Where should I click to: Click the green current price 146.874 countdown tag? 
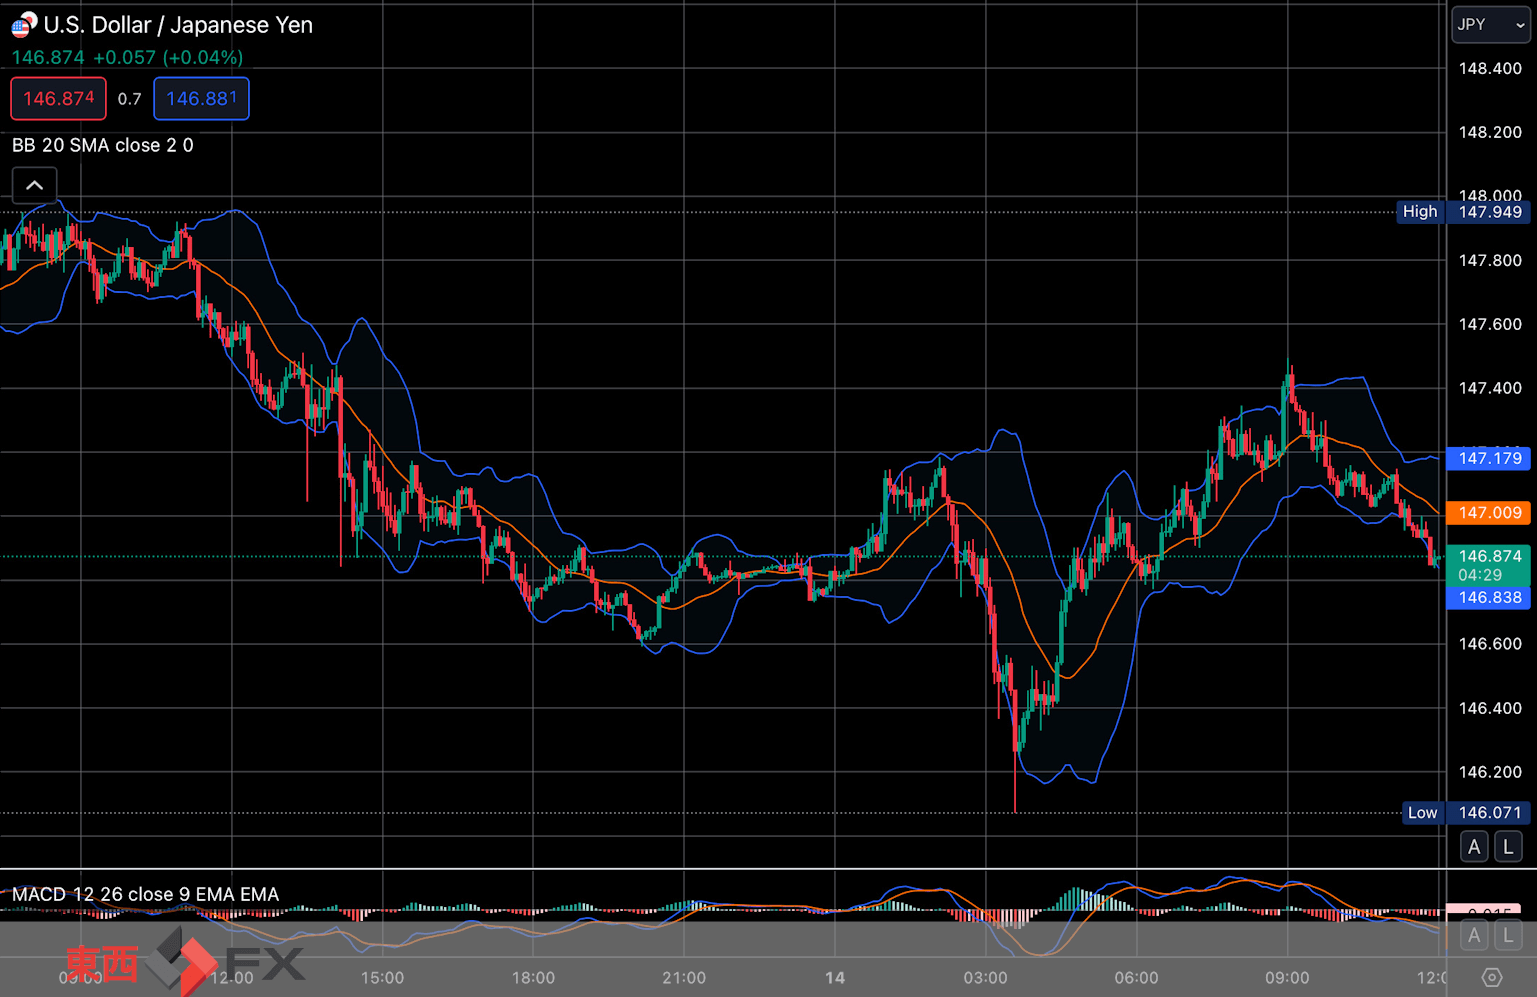click(x=1488, y=565)
